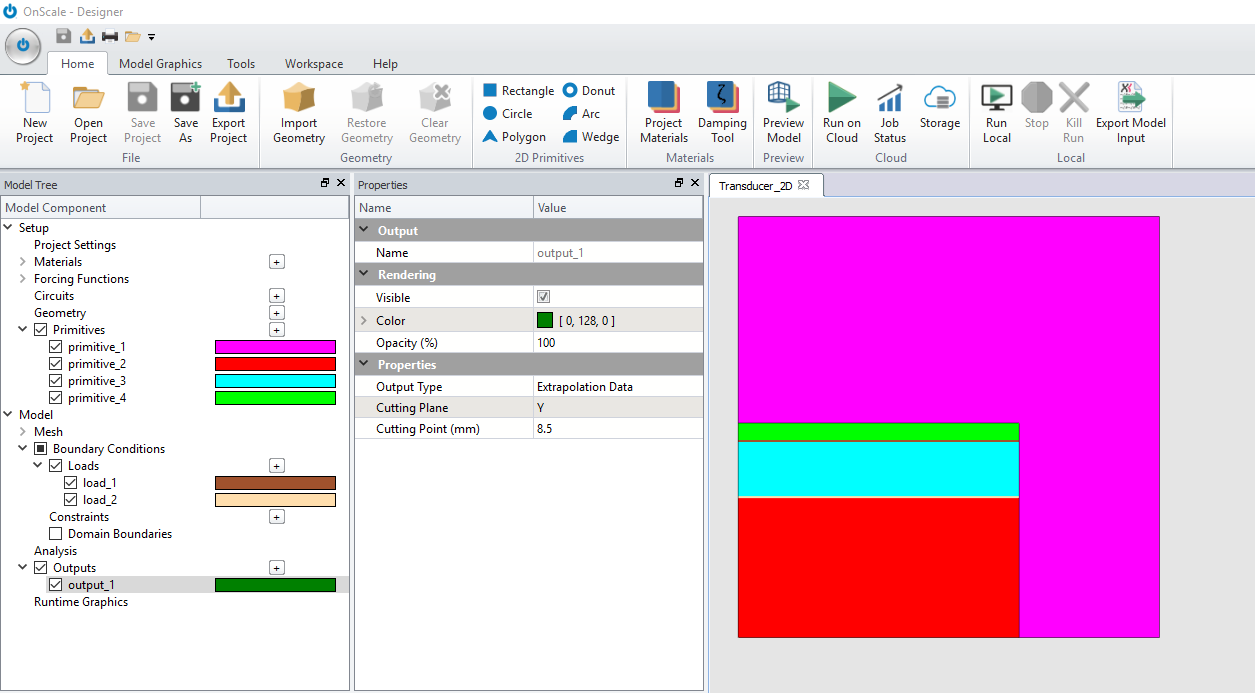This screenshot has width=1255, height=693.
Task: Click the dark green Color property swatch
Action: pyautogui.click(x=545, y=321)
